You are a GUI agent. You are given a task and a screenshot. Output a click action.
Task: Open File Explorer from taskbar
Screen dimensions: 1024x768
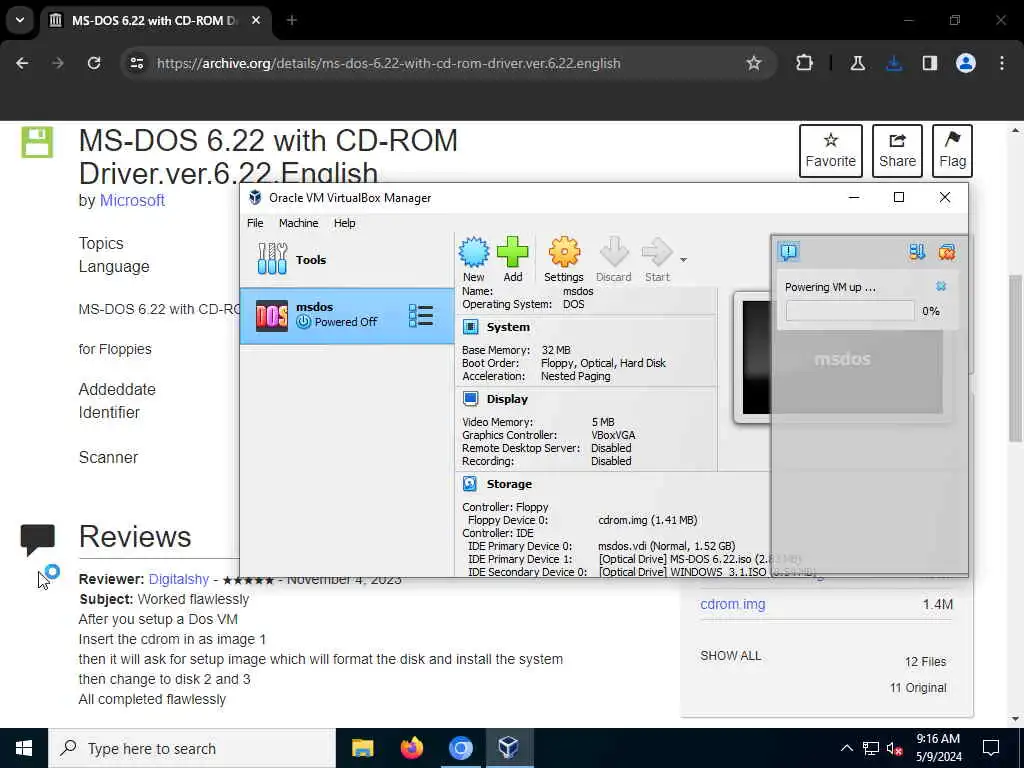click(x=362, y=748)
